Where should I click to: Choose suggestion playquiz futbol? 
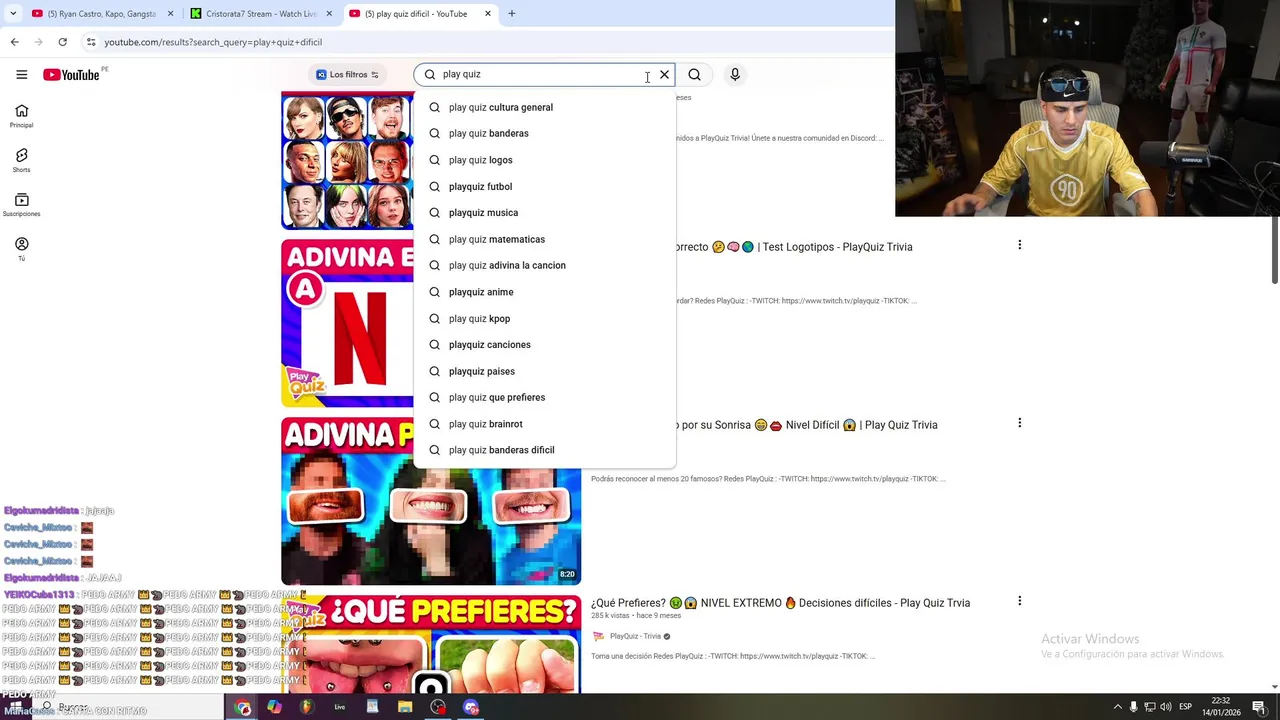tap(545, 186)
